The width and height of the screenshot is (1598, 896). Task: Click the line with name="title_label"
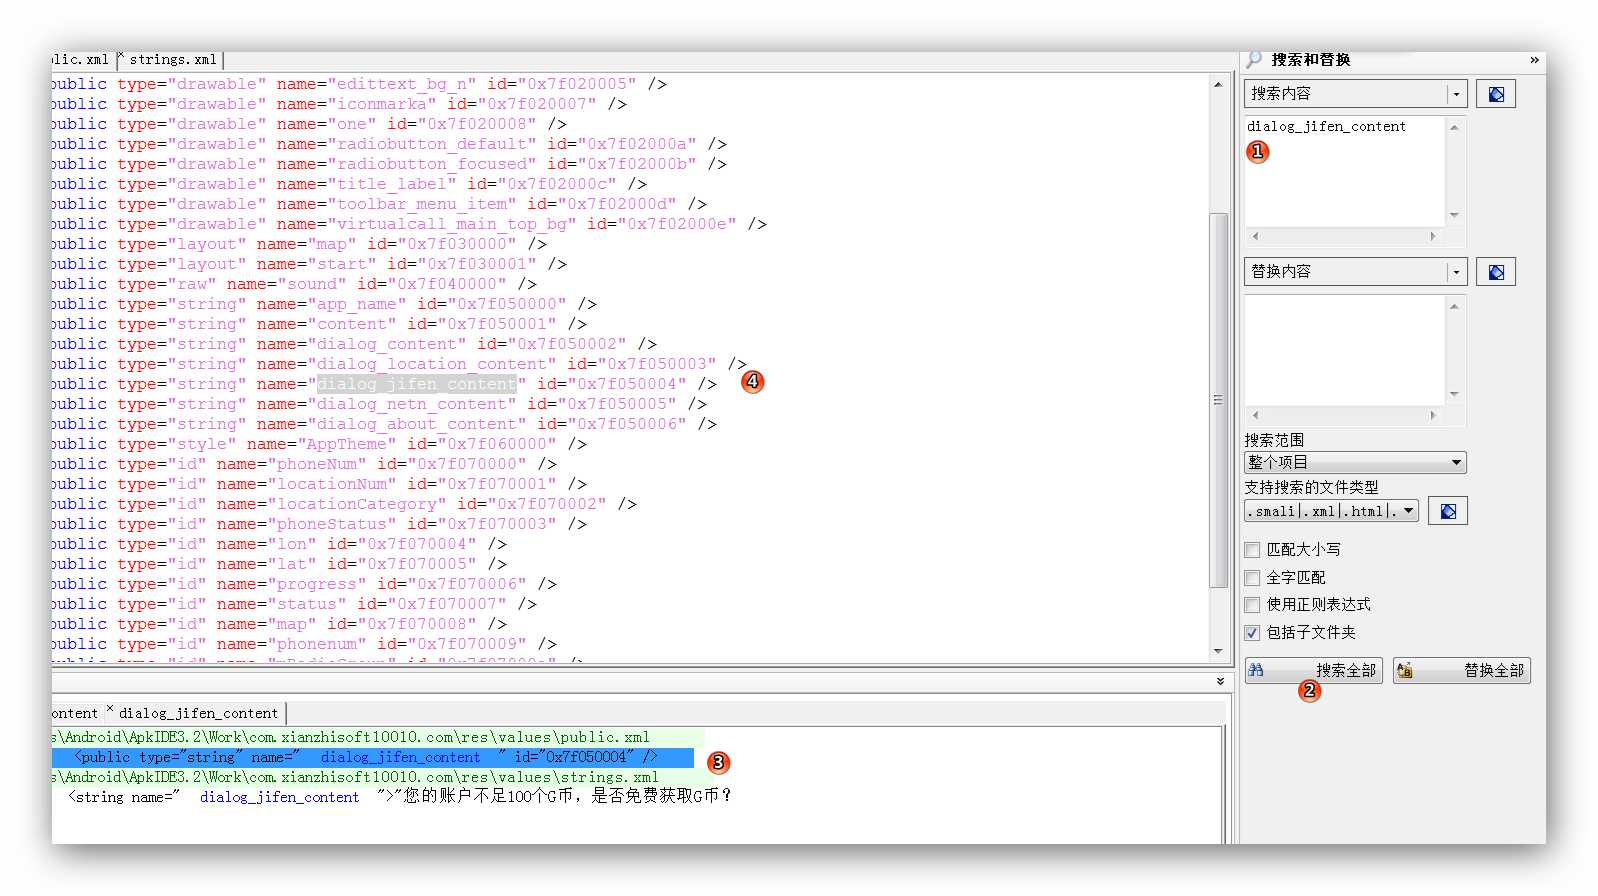pos(350,184)
